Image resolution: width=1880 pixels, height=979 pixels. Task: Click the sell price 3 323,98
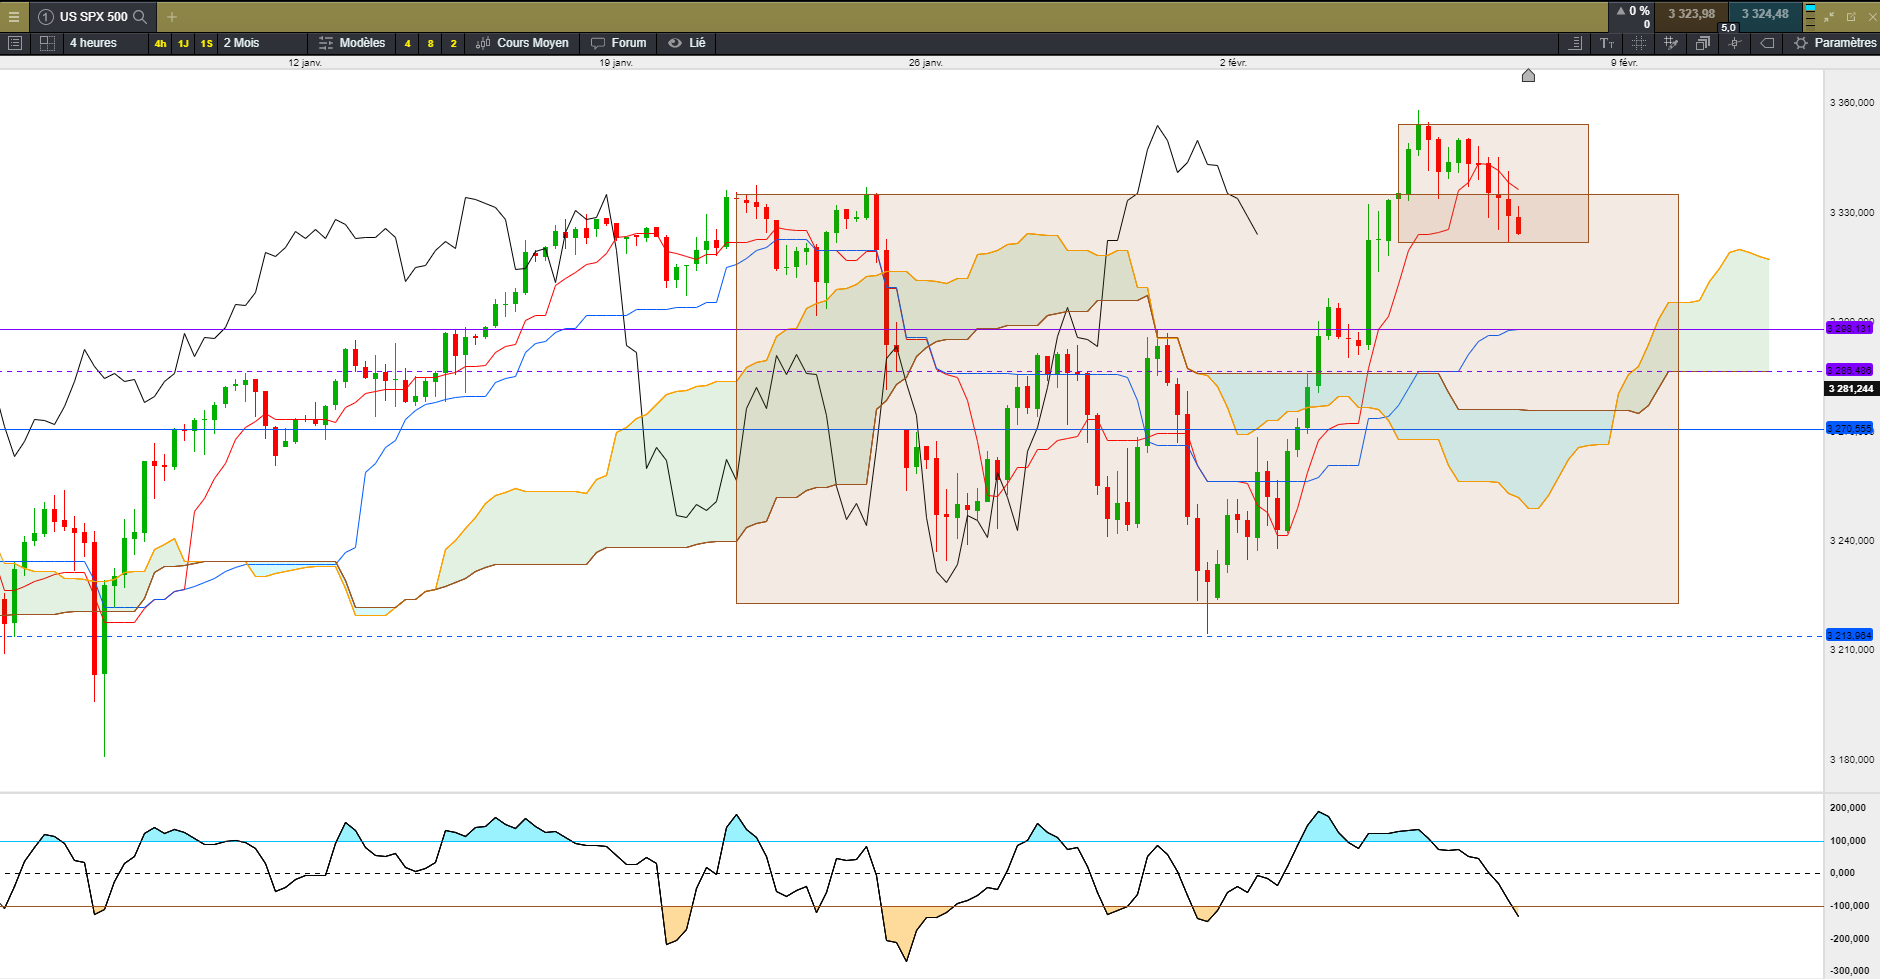[x=1691, y=14]
